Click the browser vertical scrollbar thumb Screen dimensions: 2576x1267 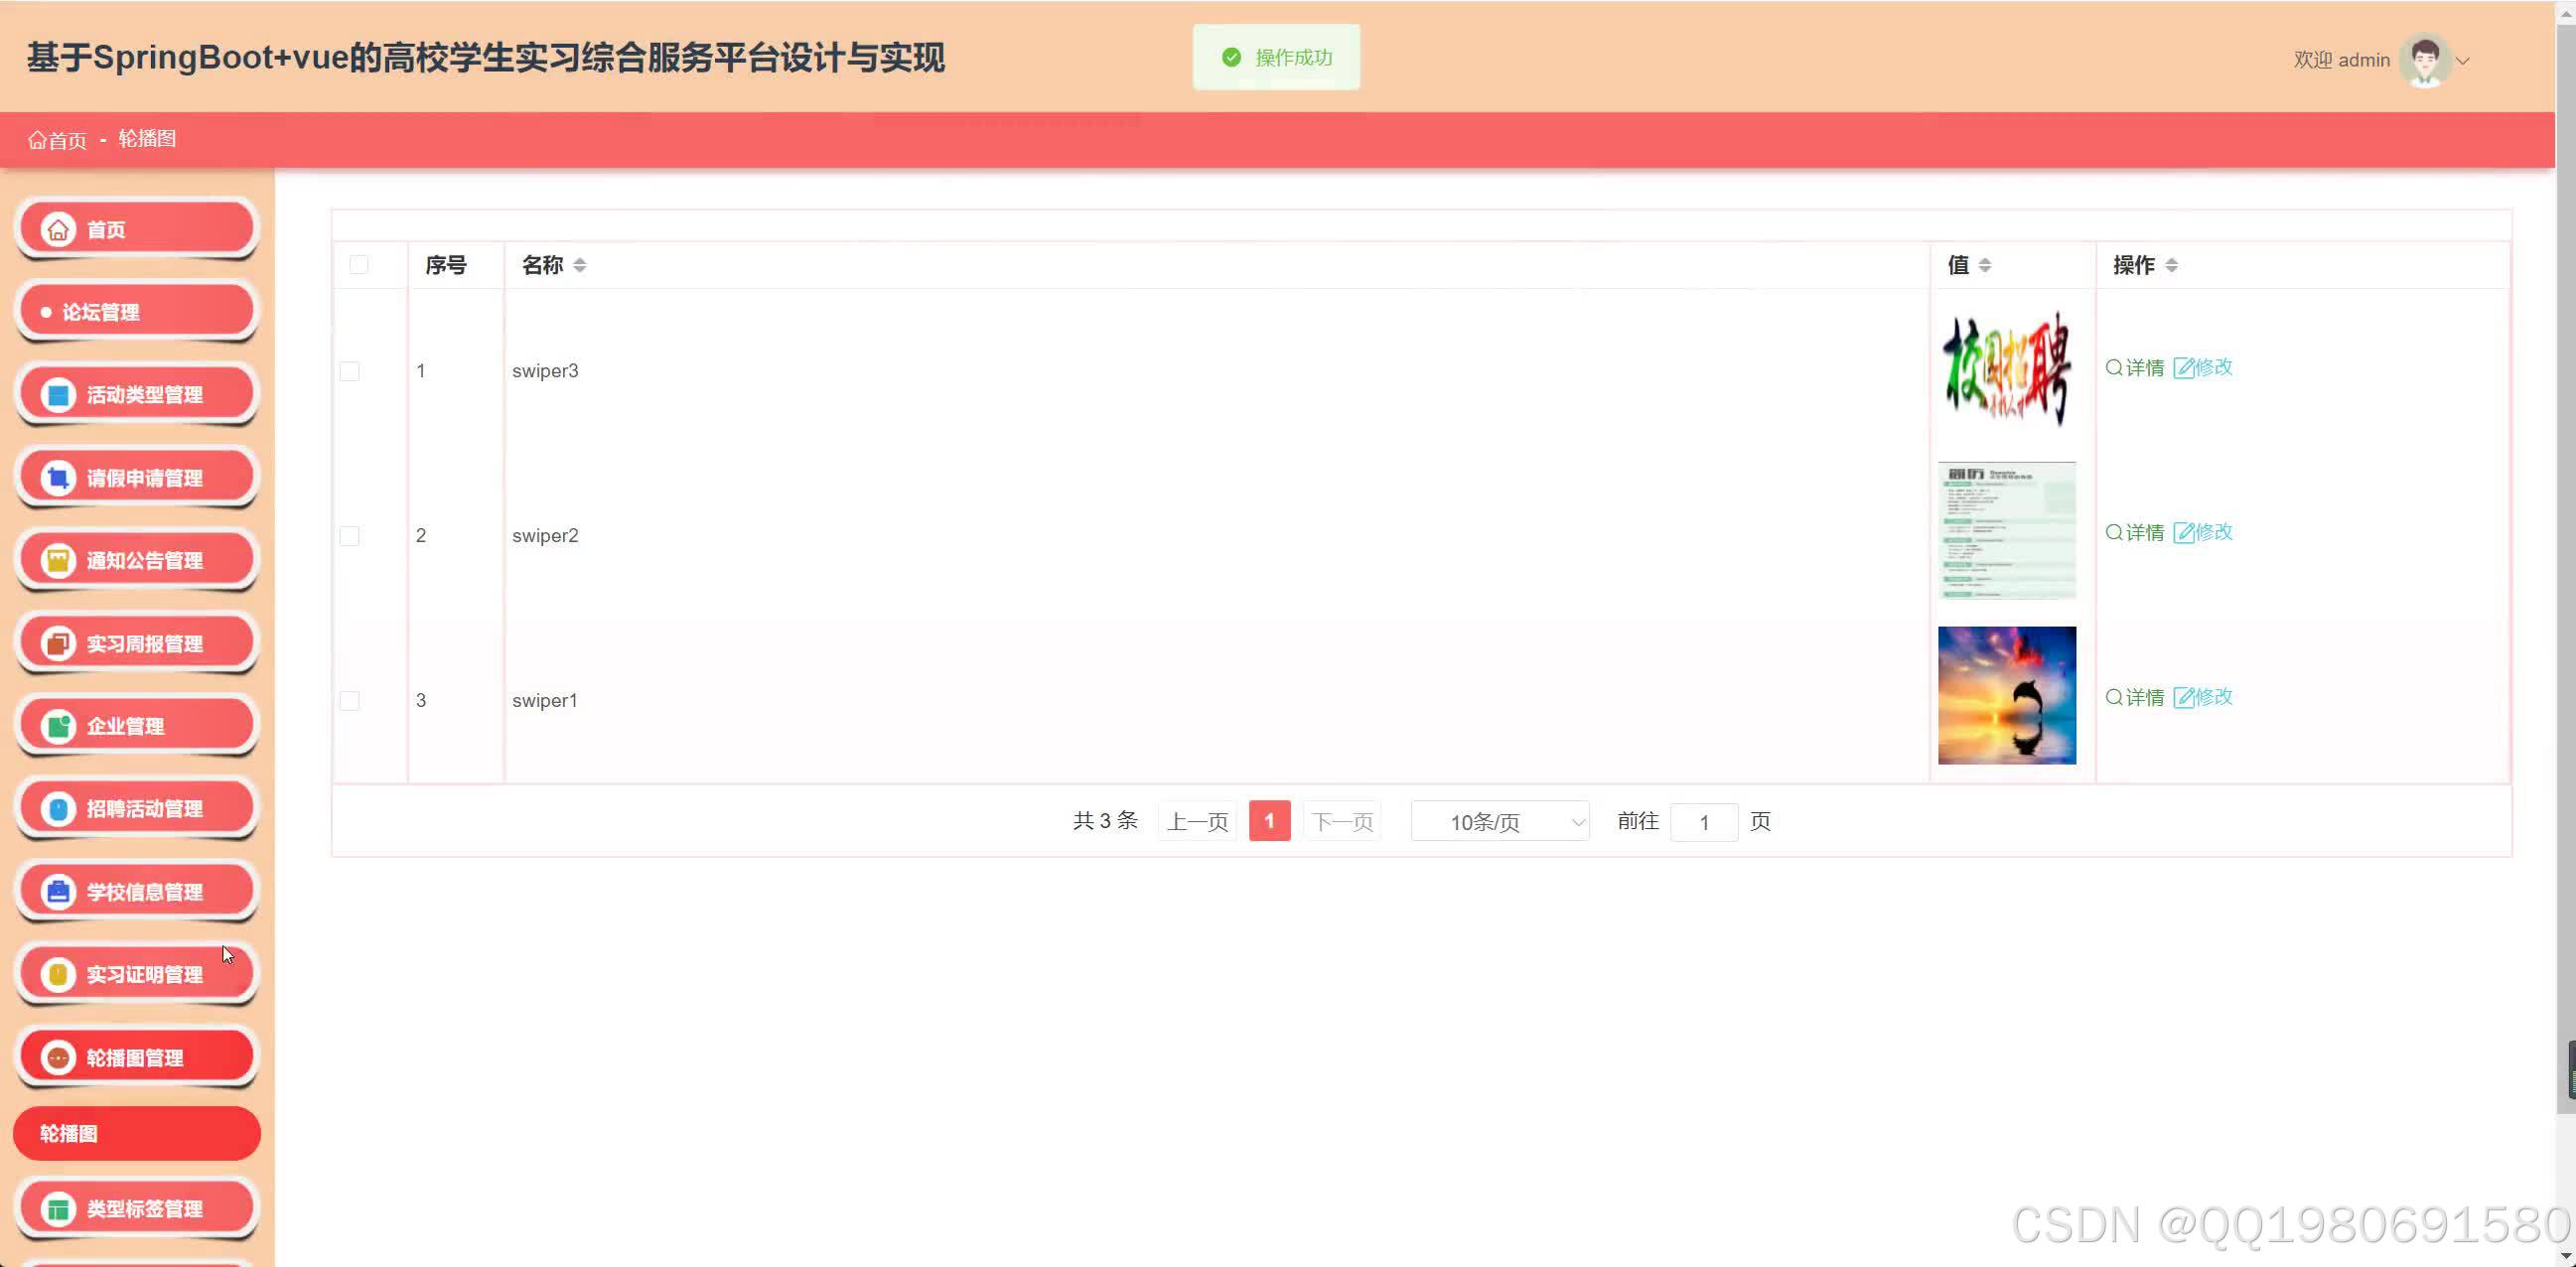coord(2566,560)
